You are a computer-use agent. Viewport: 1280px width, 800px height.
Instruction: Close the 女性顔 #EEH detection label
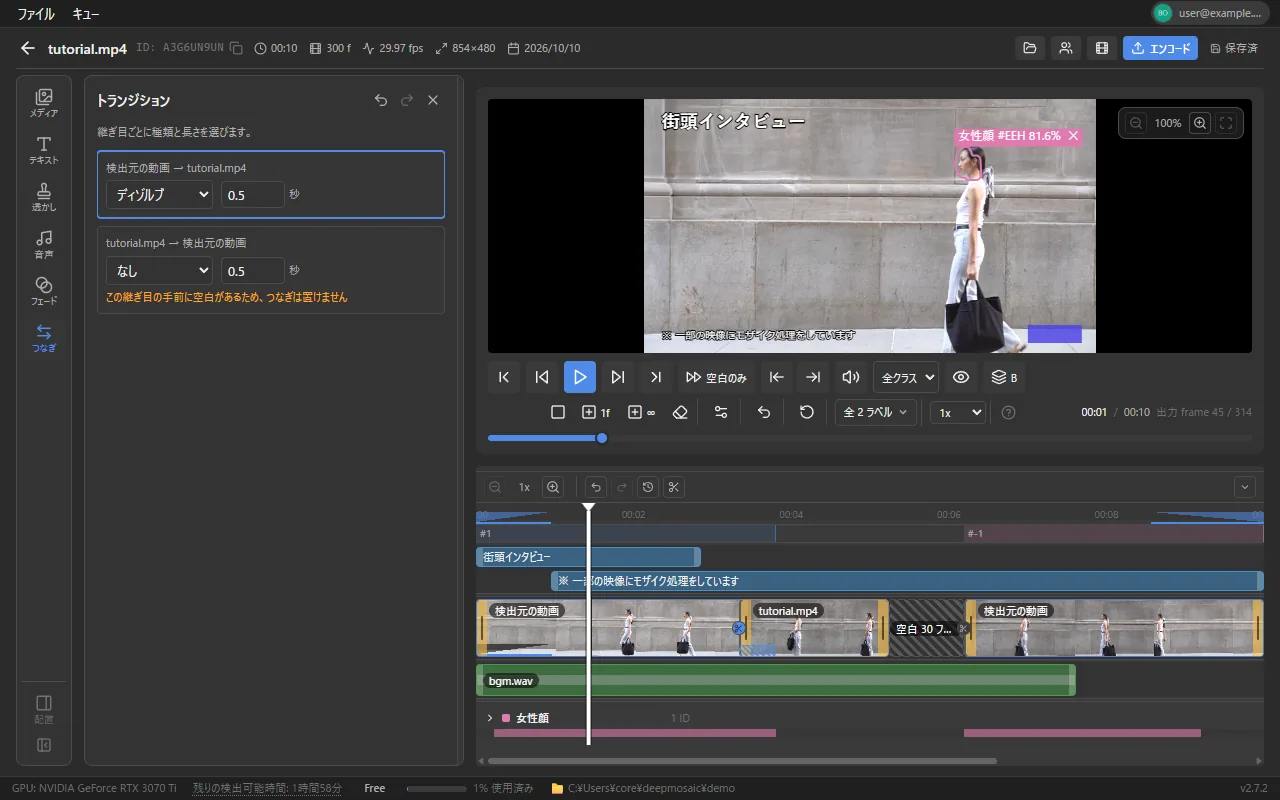1073,136
